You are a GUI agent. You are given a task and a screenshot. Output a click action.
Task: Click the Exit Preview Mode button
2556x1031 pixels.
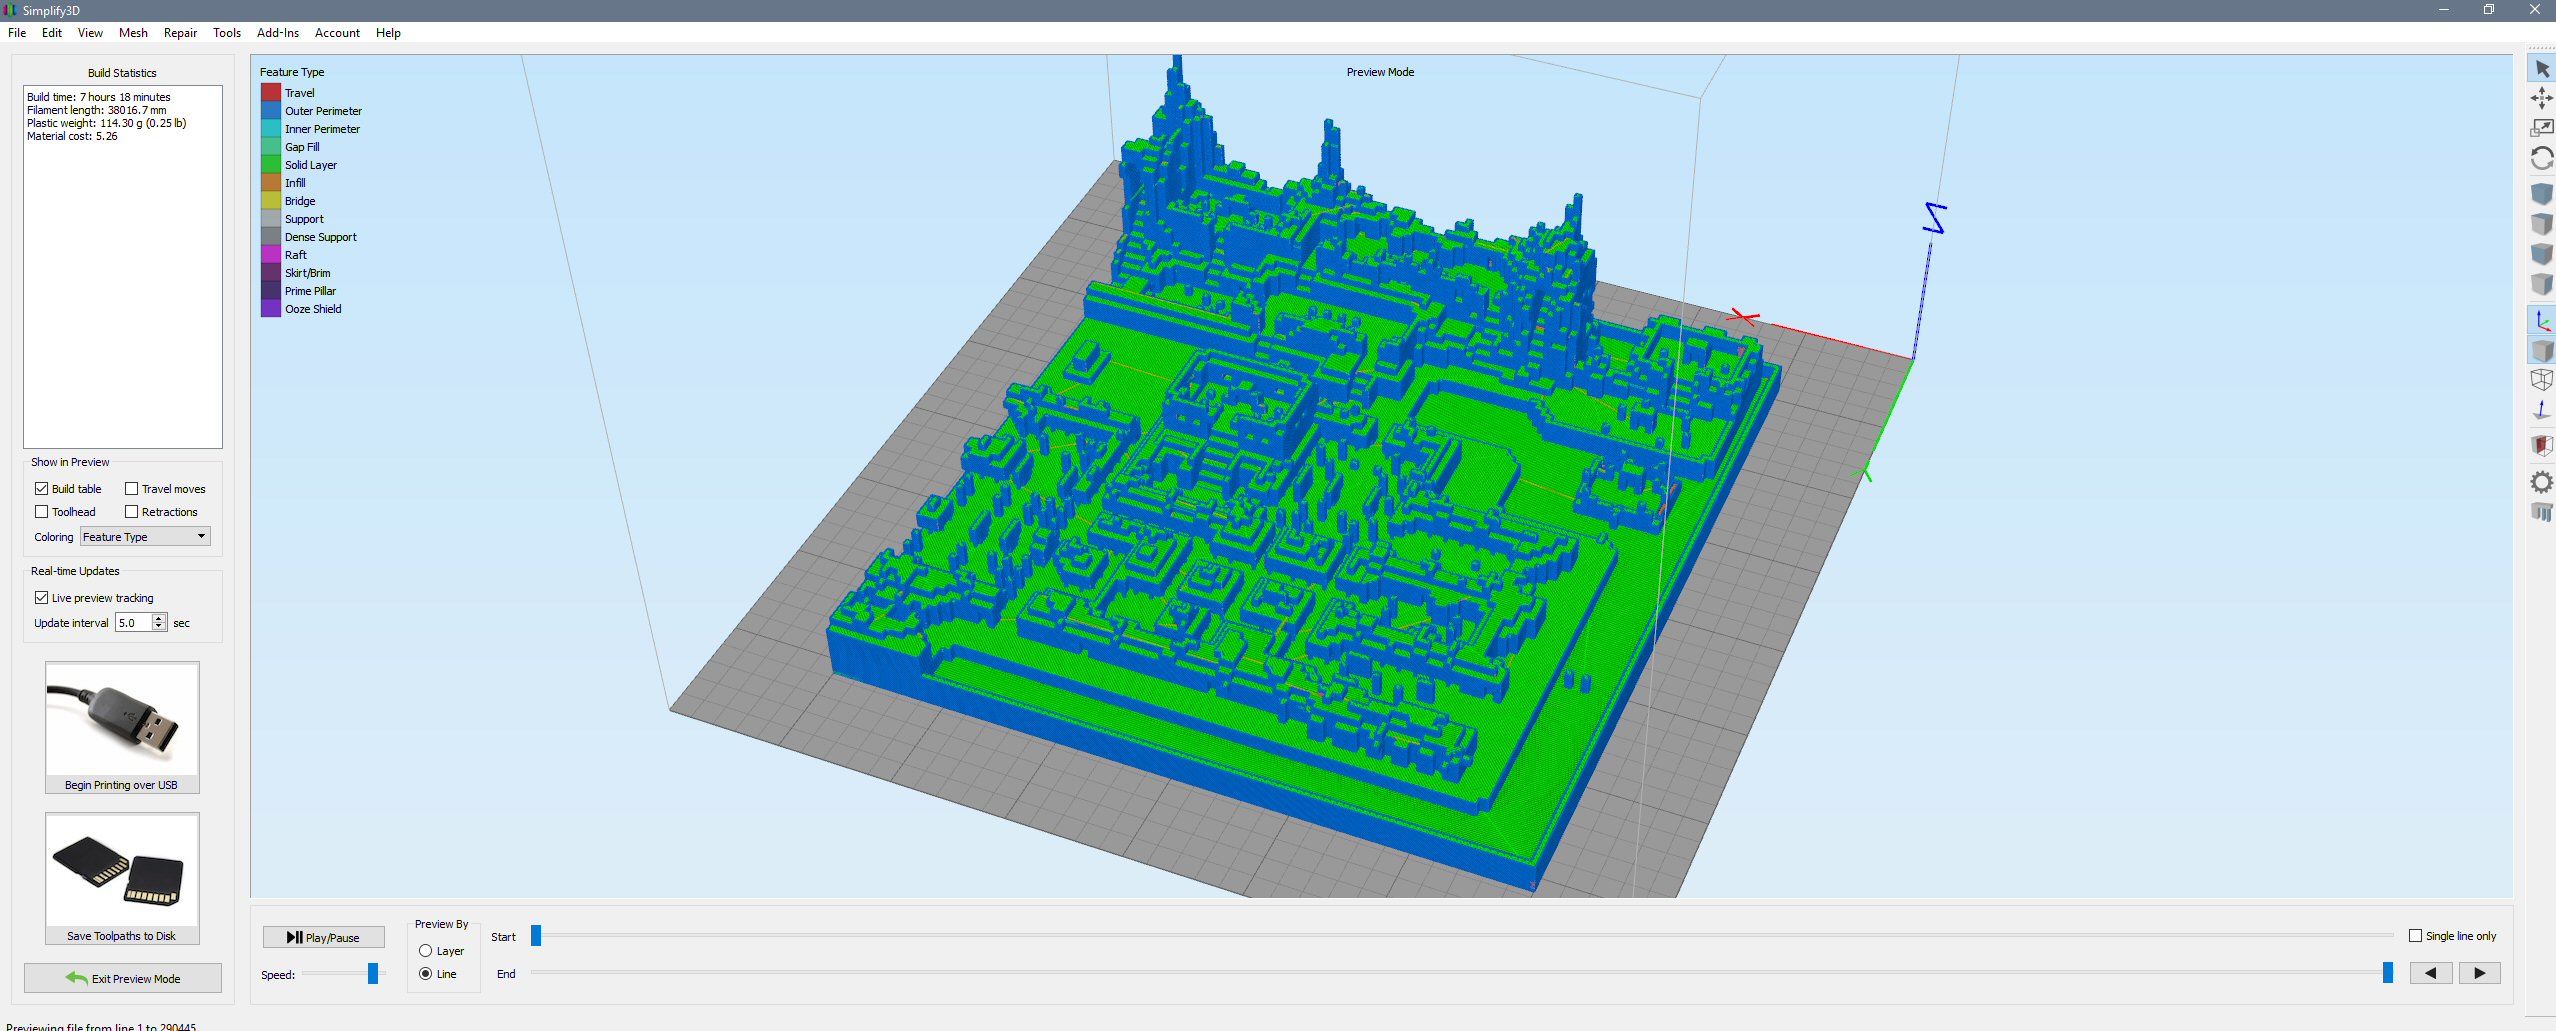point(123,978)
